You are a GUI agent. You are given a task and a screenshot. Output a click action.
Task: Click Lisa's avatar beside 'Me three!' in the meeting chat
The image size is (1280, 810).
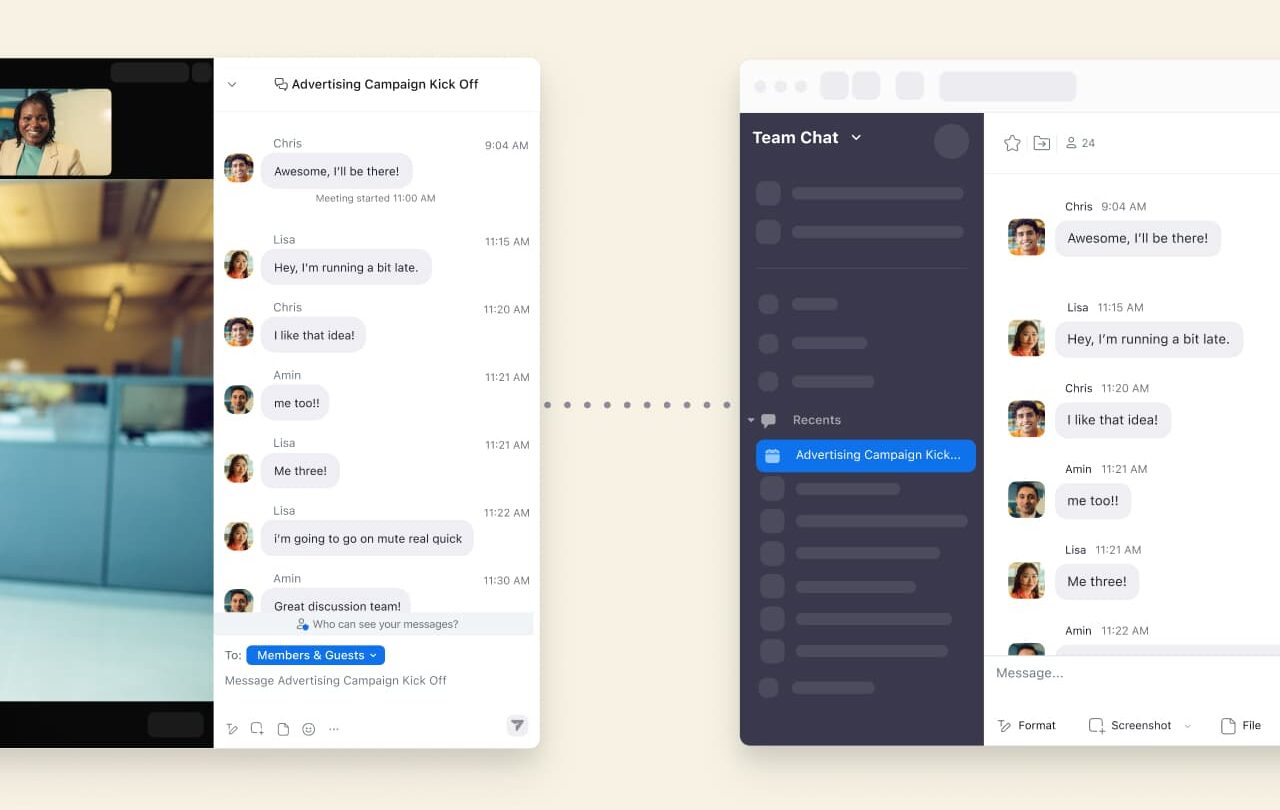(x=239, y=468)
